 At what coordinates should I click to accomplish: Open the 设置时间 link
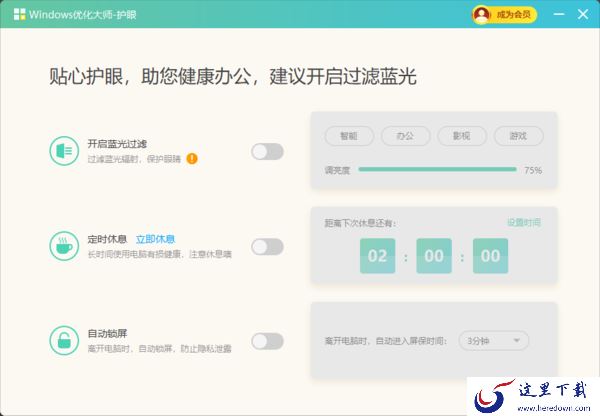524,222
